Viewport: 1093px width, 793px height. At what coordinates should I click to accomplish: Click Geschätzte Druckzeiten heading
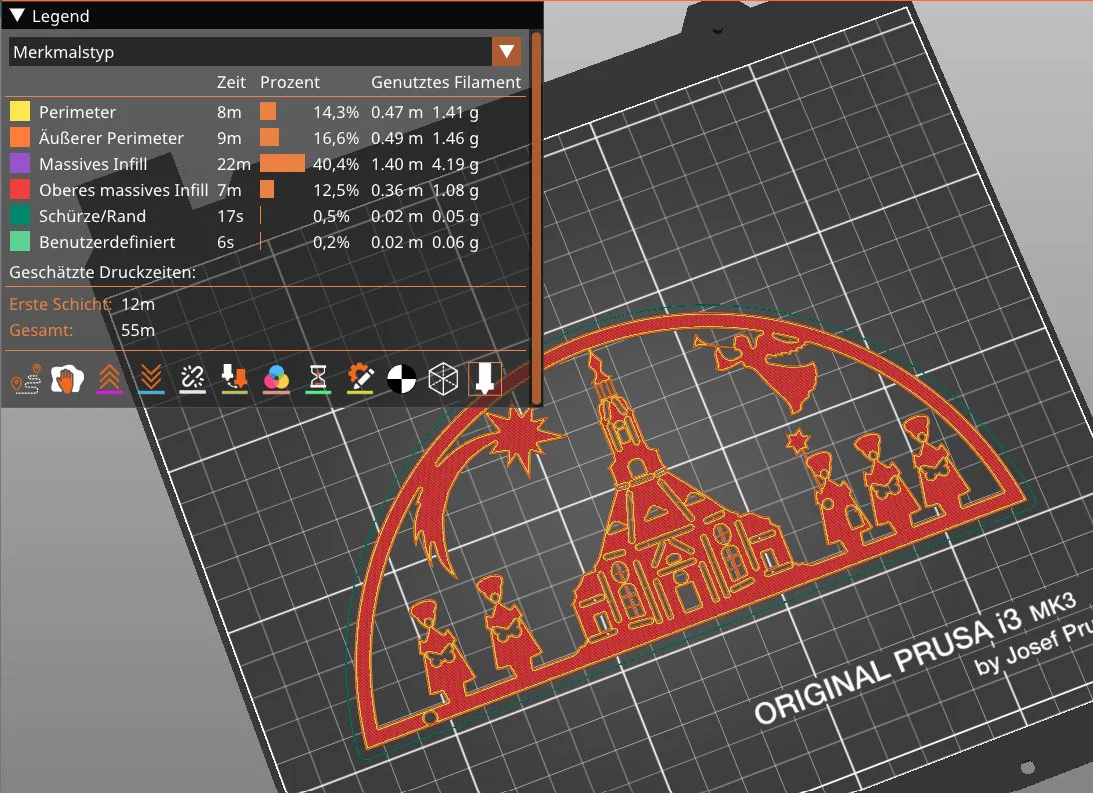coord(102,272)
